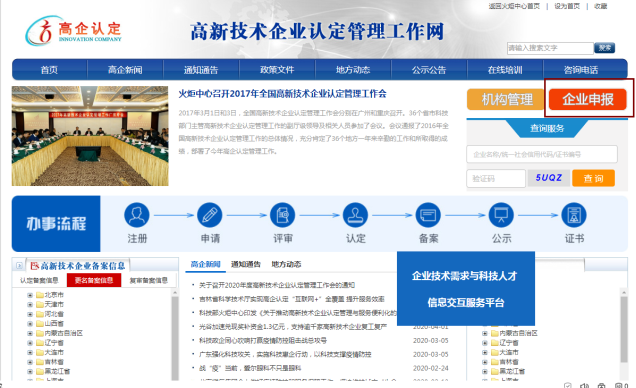Click the orange 查询 button
Viewport: 636px width, 388px height.
(x=593, y=178)
